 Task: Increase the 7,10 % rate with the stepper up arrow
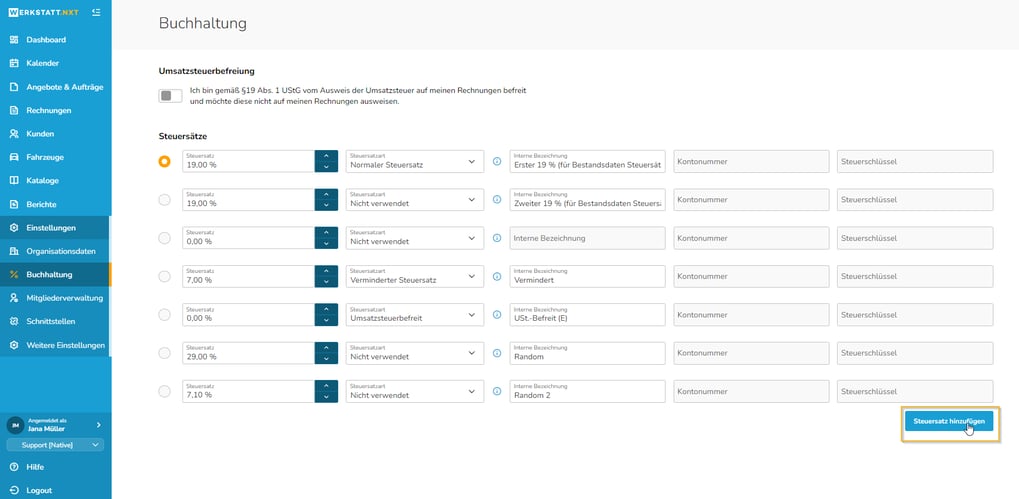pyautogui.click(x=326, y=385)
